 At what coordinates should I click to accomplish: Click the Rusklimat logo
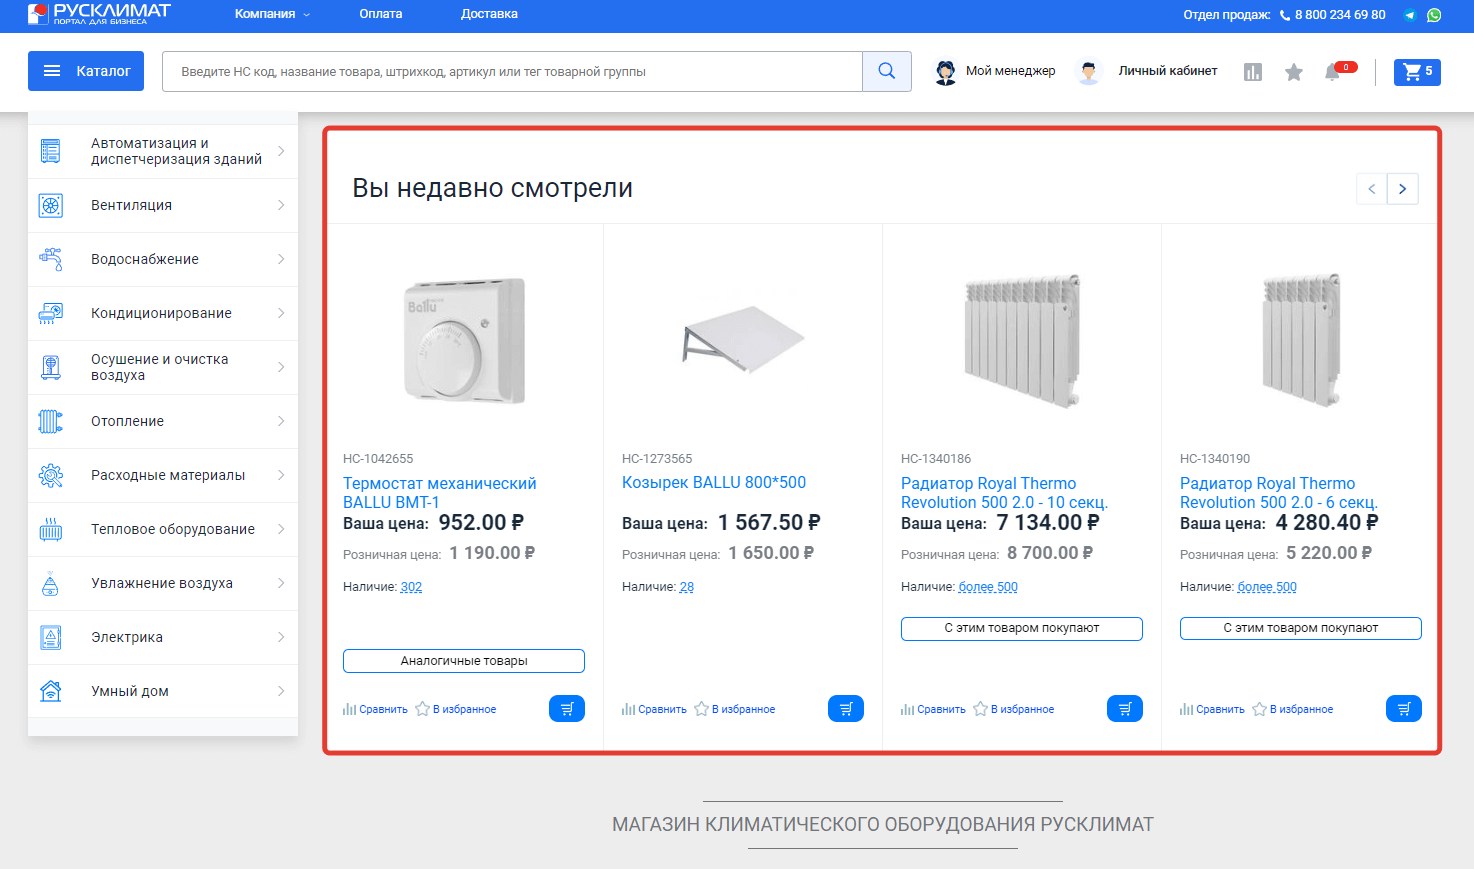pos(99,14)
